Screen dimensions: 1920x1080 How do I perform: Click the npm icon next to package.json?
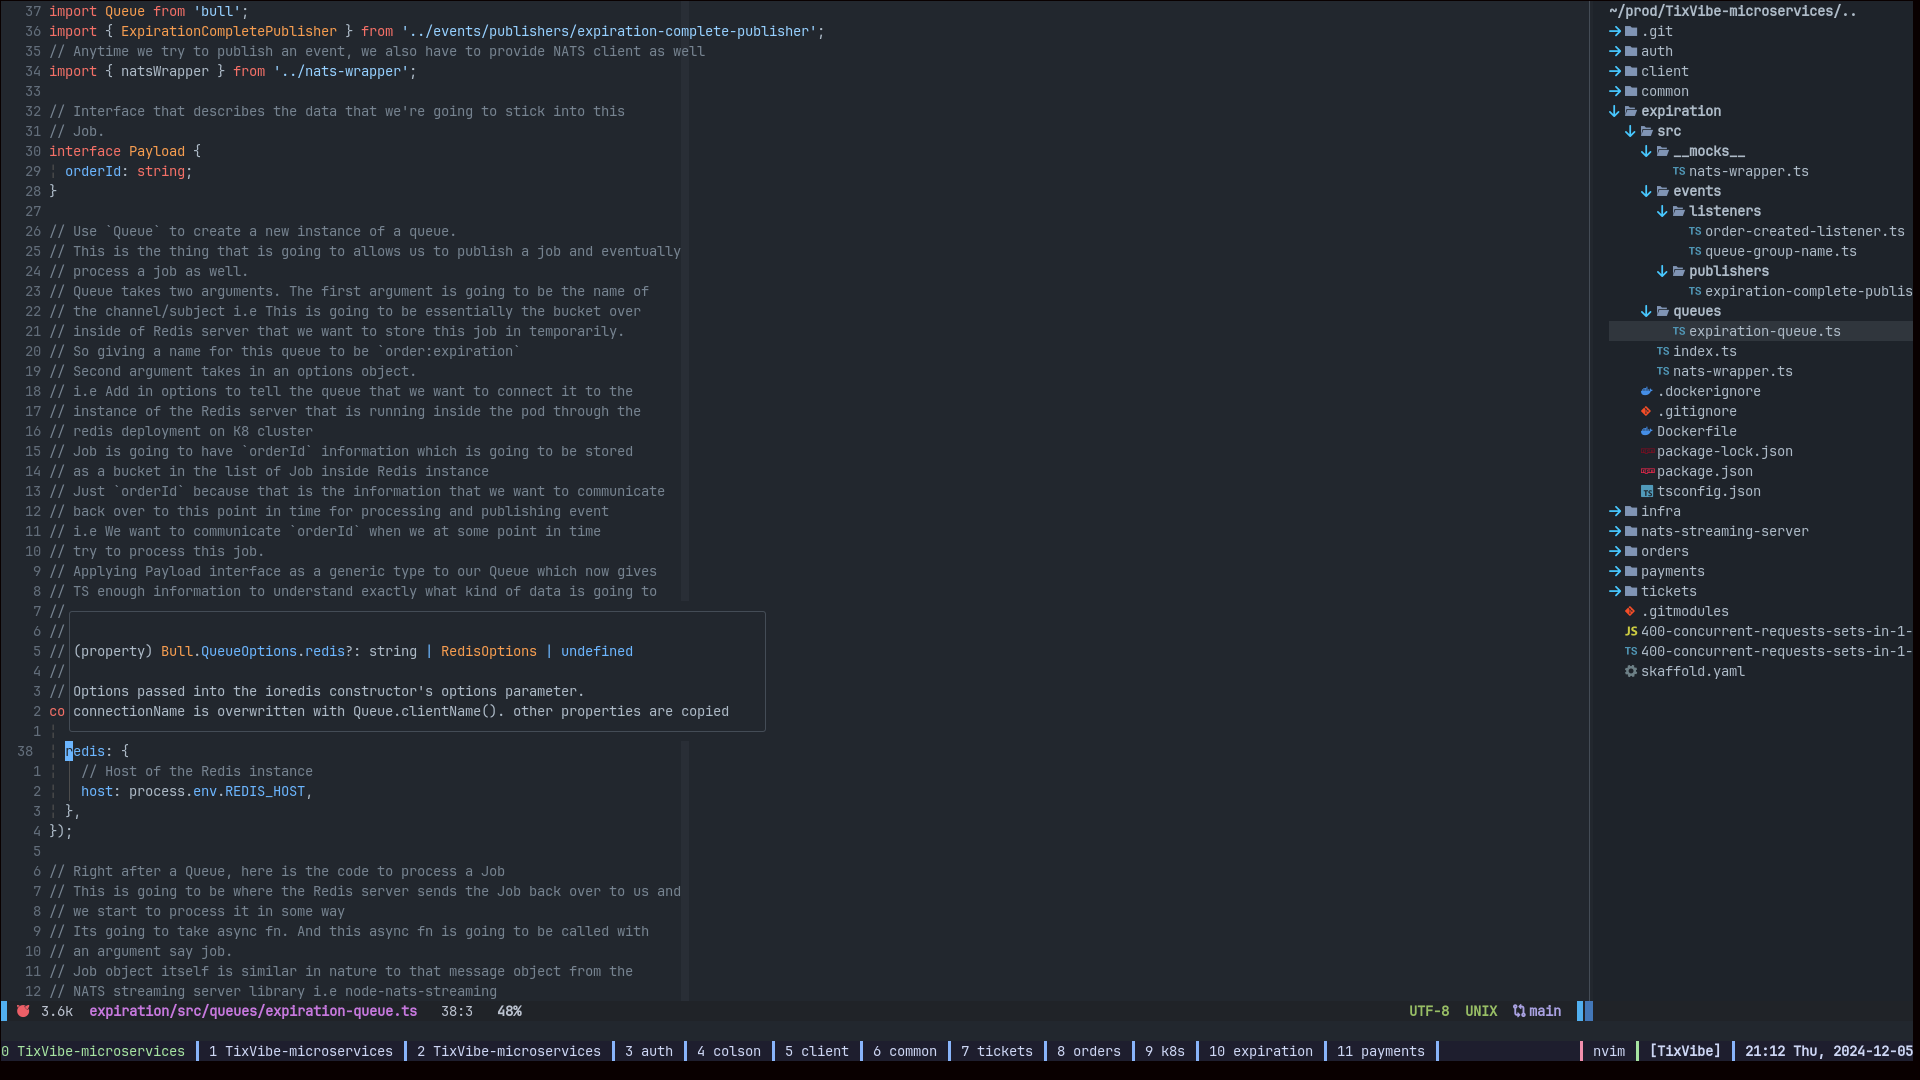pos(1647,471)
